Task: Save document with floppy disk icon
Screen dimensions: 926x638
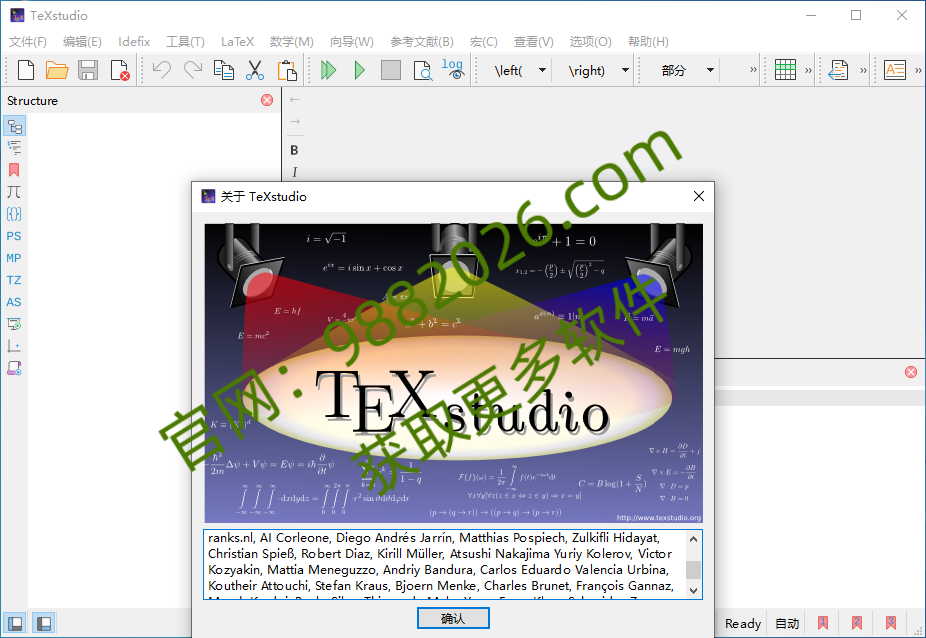Action: (x=88, y=70)
